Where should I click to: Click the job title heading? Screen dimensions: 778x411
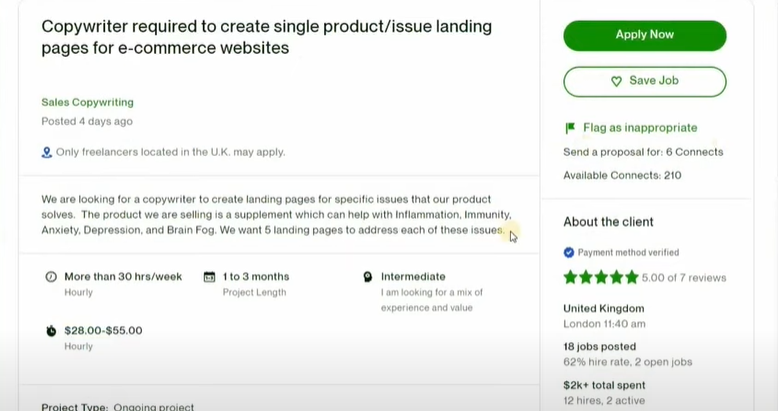tap(266, 36)
